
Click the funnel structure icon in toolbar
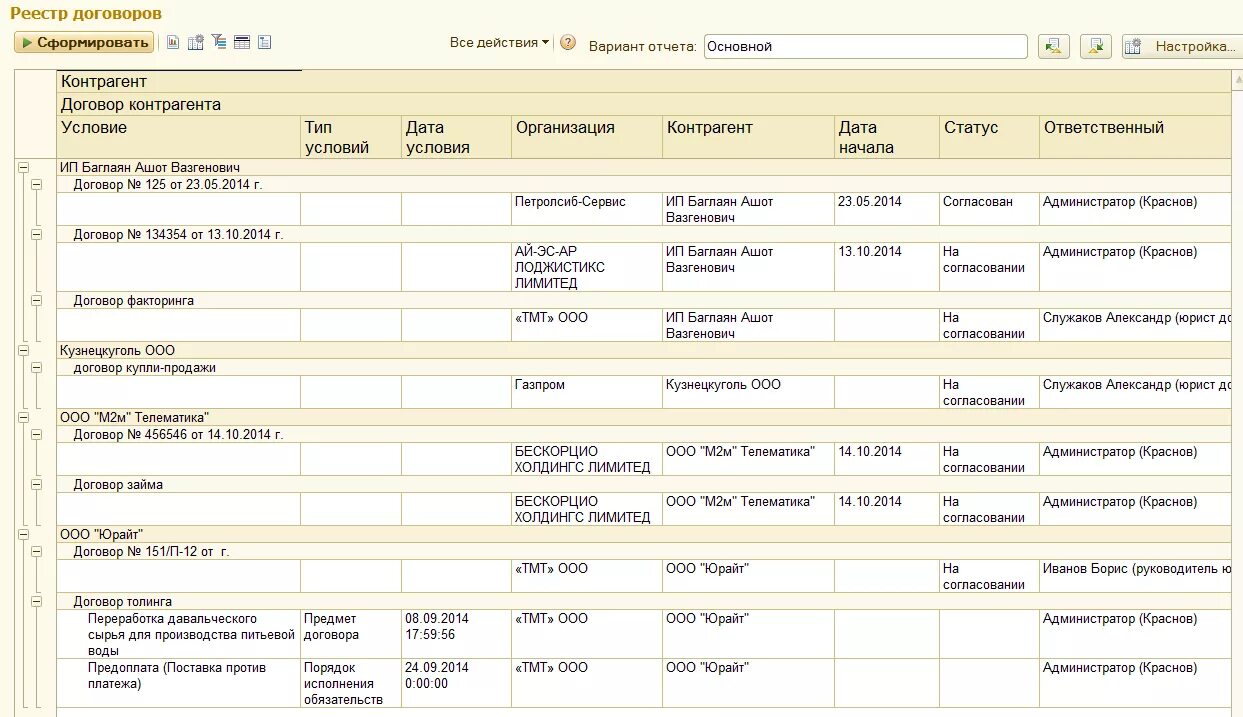219,42
